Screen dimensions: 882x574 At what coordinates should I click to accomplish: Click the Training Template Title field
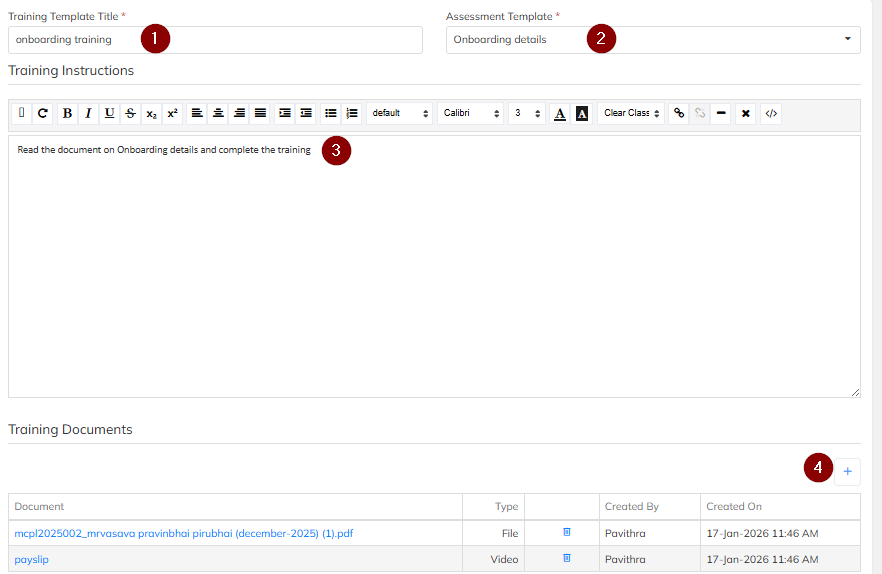click(x=215, y=40)
